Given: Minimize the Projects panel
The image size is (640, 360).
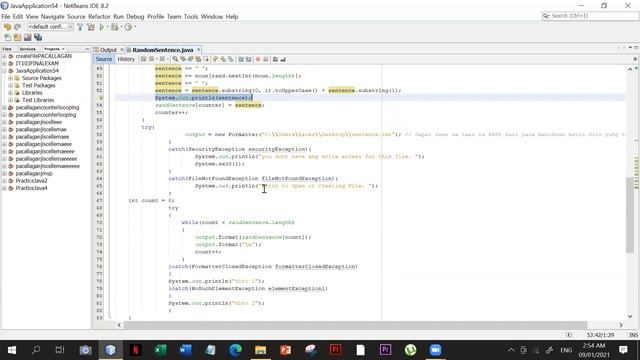Looking at the screenshot, I should point(87,49).
